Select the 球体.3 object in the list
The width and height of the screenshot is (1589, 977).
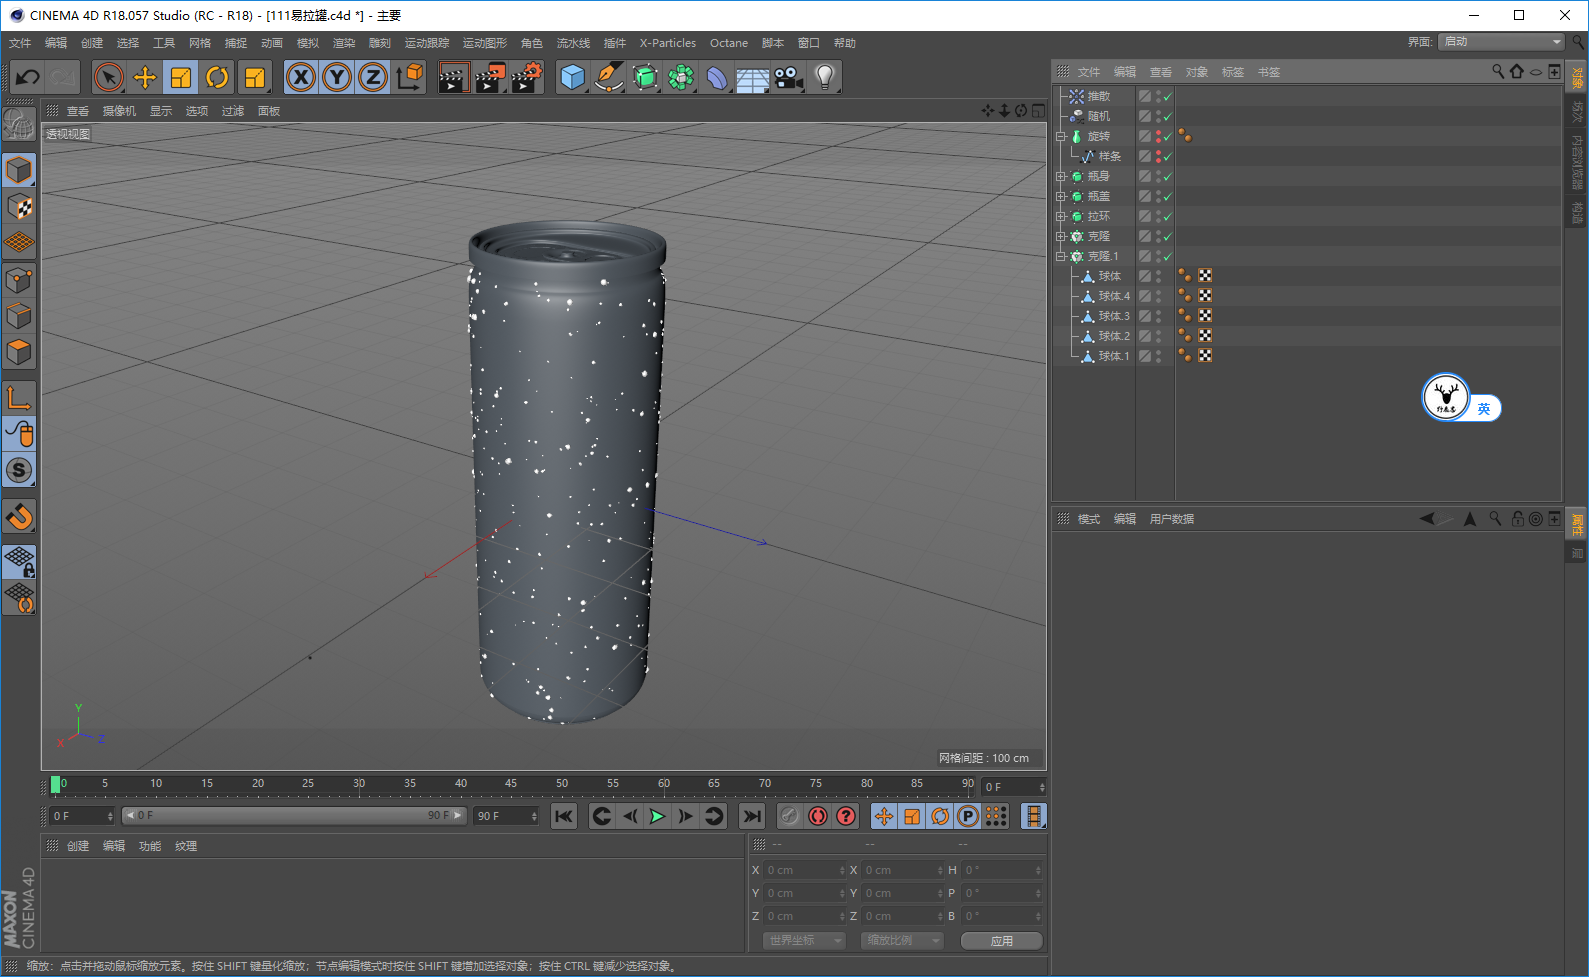point(1113,316)
